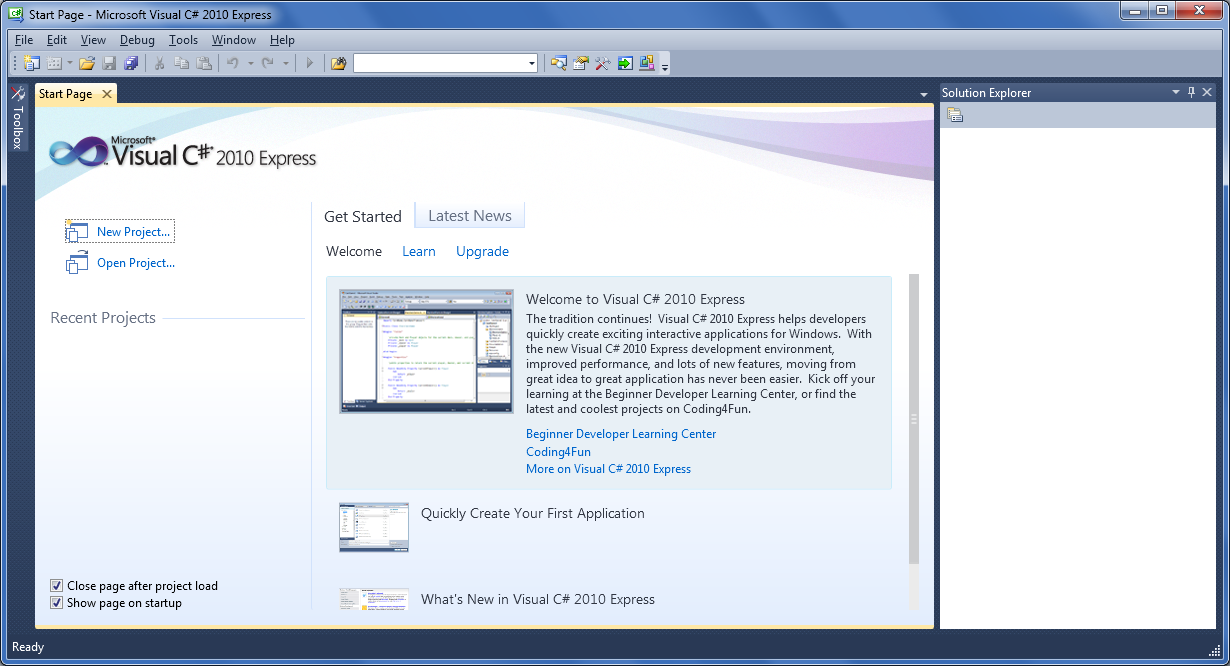This screenshot has width=1230, height=666.
Task: Toggle auto-hide pin on Solution Explorer
Action: 1191,92
